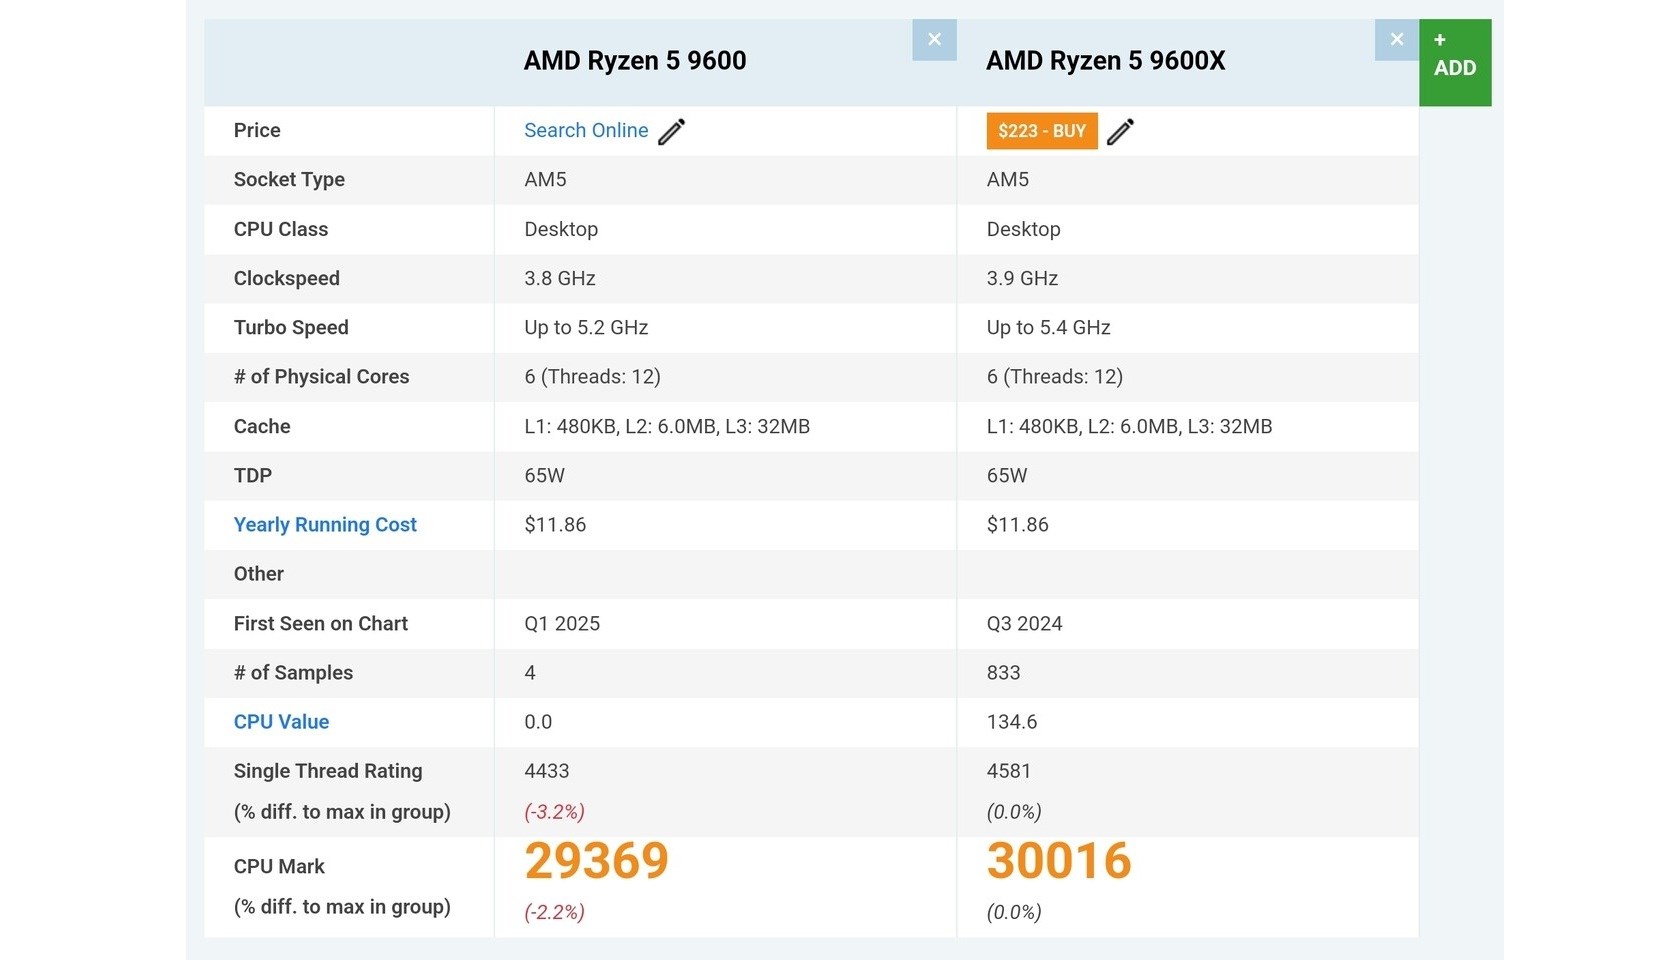Click the TDP row label

253,475
